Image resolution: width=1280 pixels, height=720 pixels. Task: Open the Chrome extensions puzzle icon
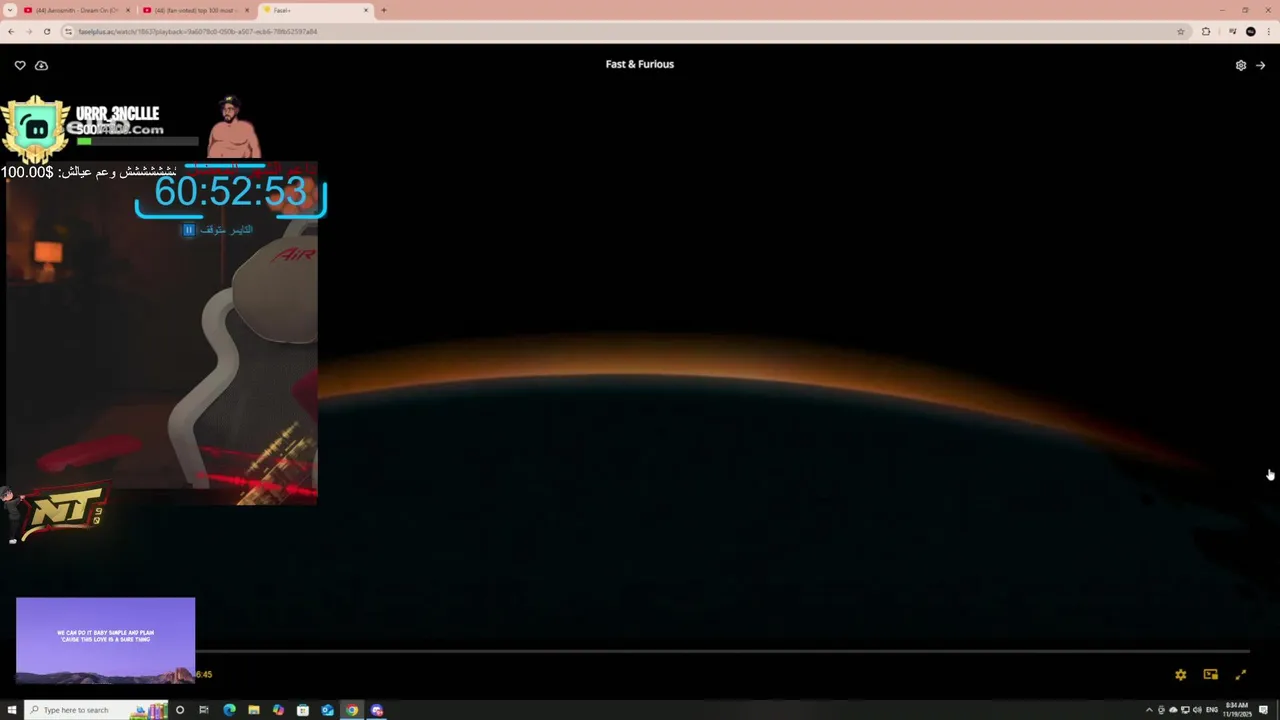(x=1206, y=31)
